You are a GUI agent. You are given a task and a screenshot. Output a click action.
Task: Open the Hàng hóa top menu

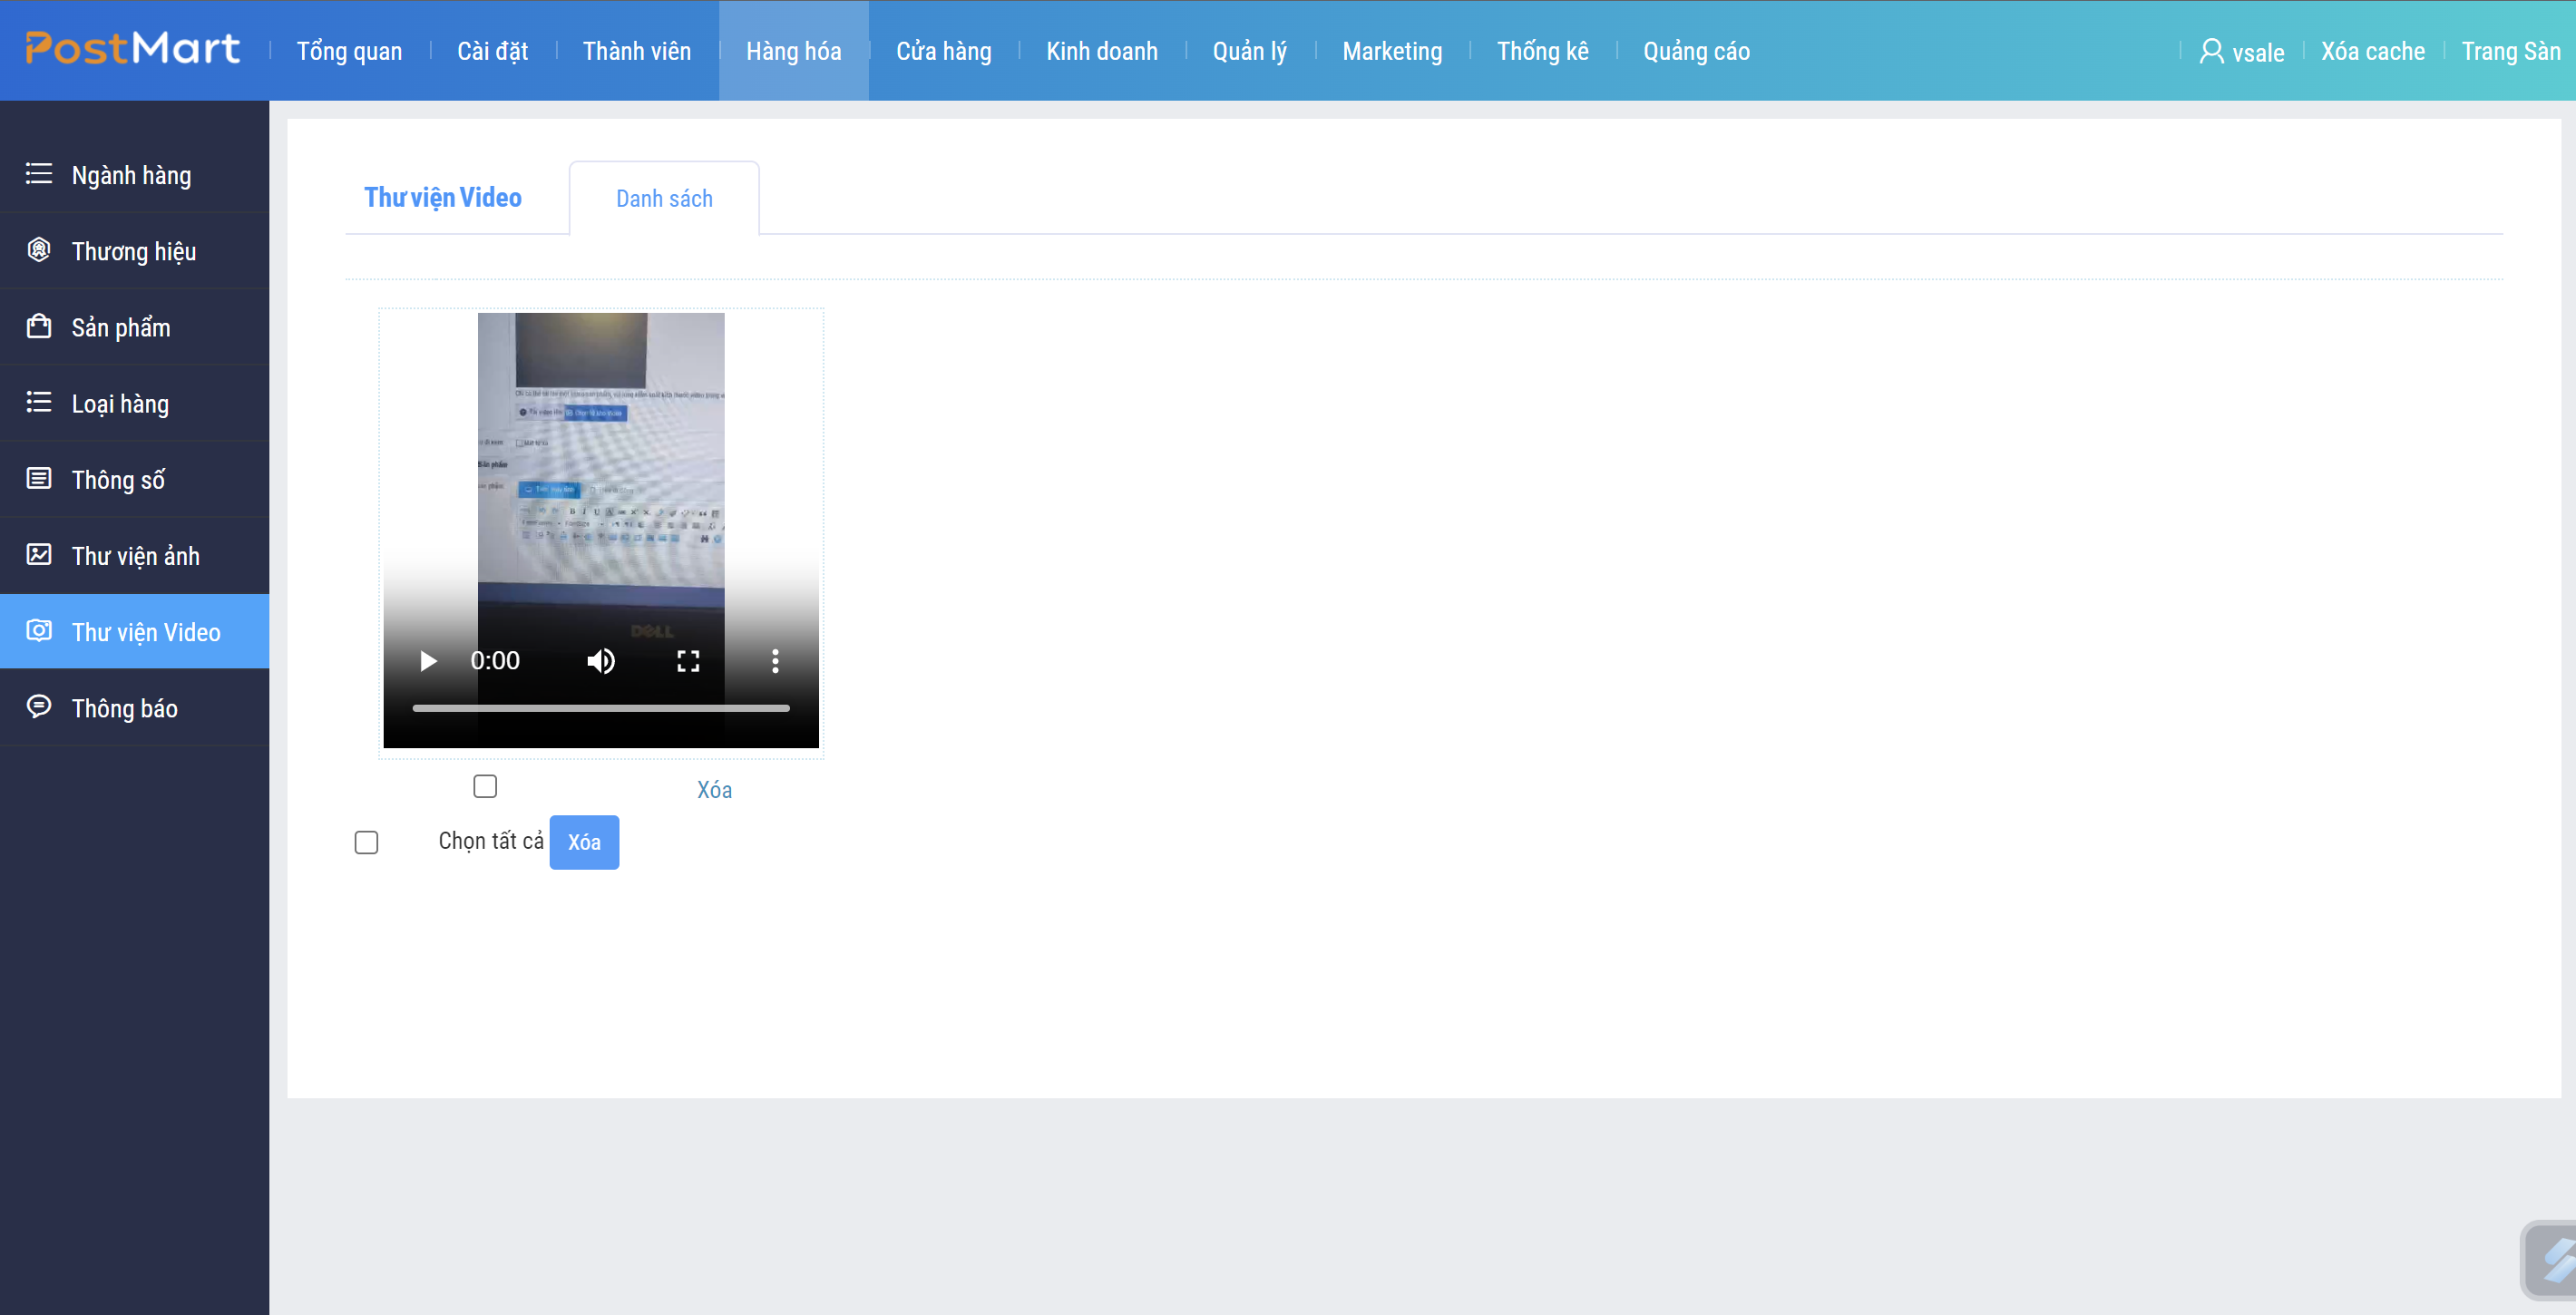(793, 51)
